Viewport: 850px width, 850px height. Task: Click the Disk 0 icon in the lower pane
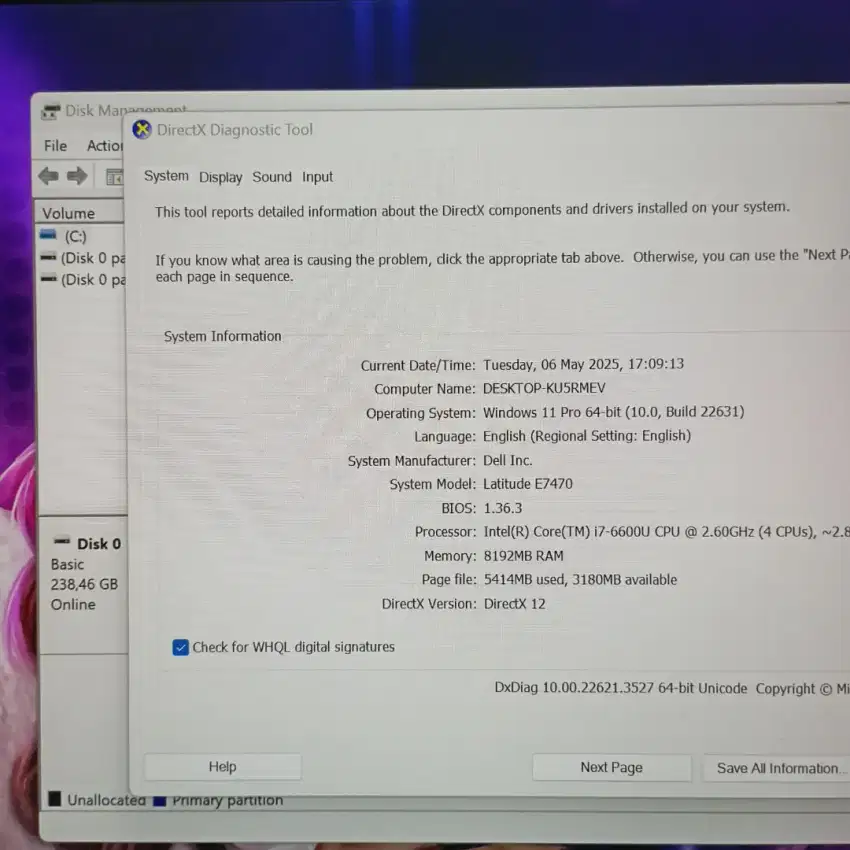pyautogui.click(x=62, y=541)
